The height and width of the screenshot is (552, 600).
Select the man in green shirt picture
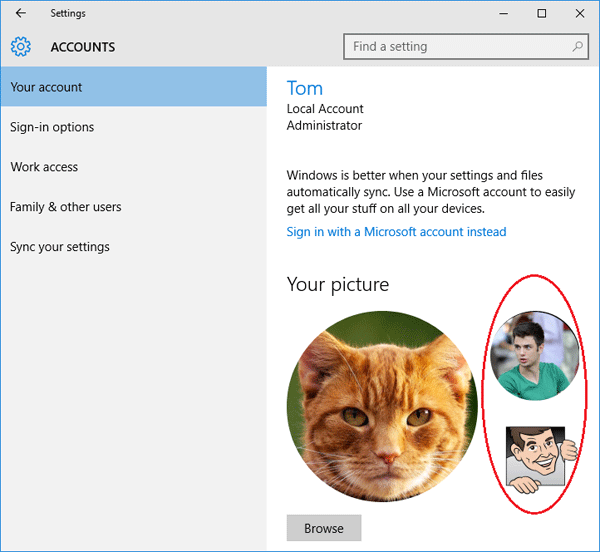pos(534,355)
